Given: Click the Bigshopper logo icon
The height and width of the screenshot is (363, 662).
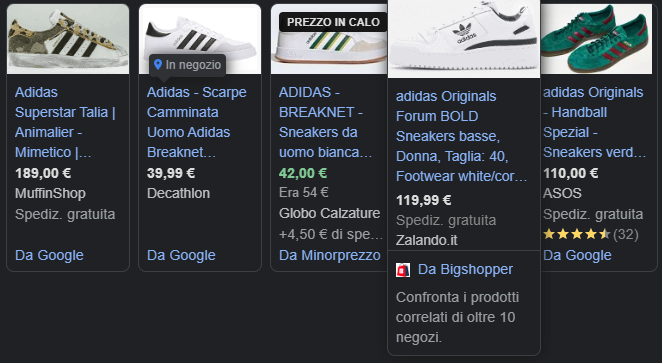Looking at the screenshot, I should (x=403, y=270).
